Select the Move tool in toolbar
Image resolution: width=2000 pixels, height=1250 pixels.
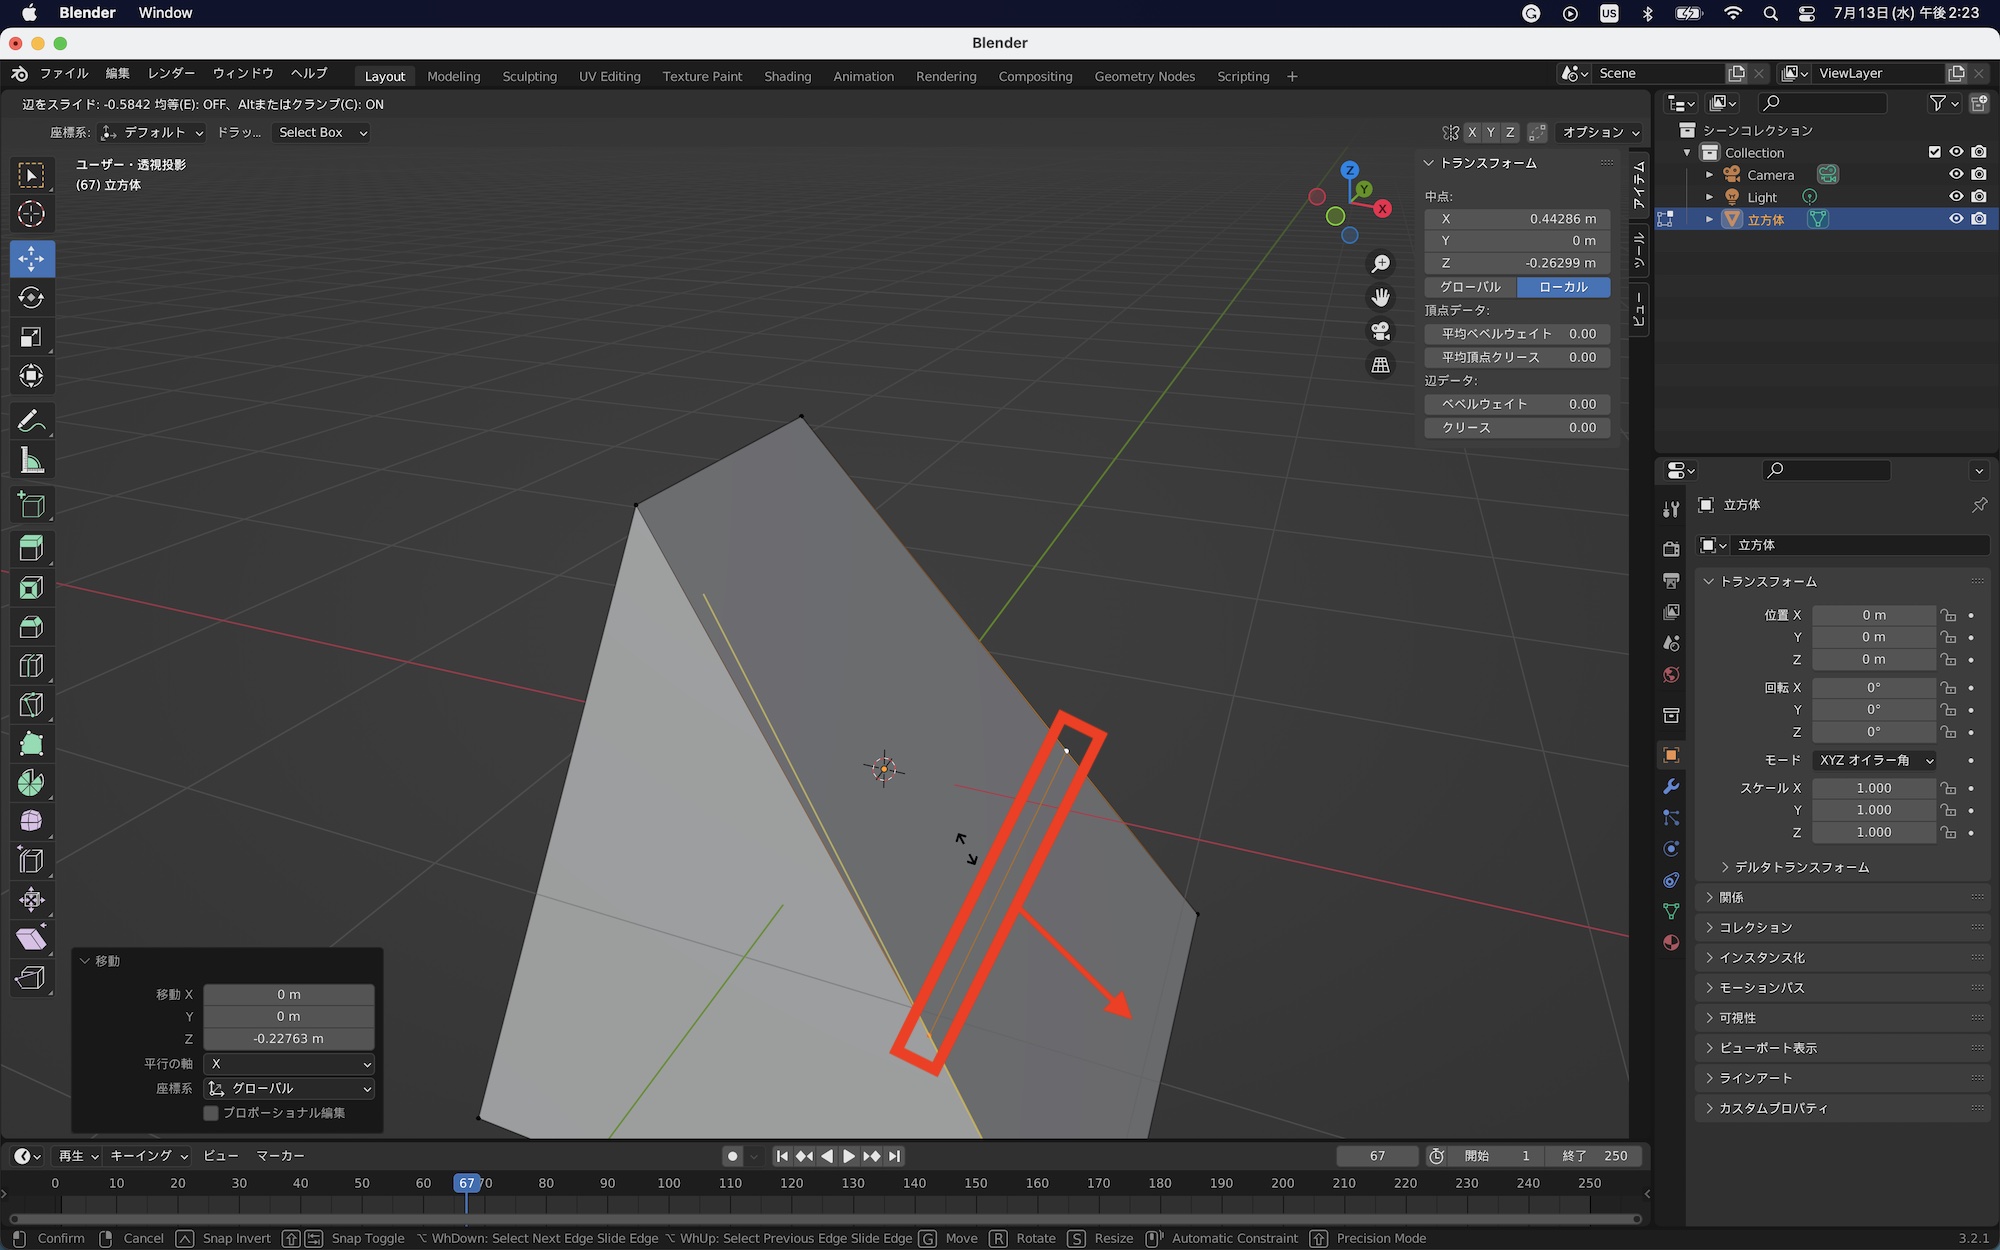[31, 259]
